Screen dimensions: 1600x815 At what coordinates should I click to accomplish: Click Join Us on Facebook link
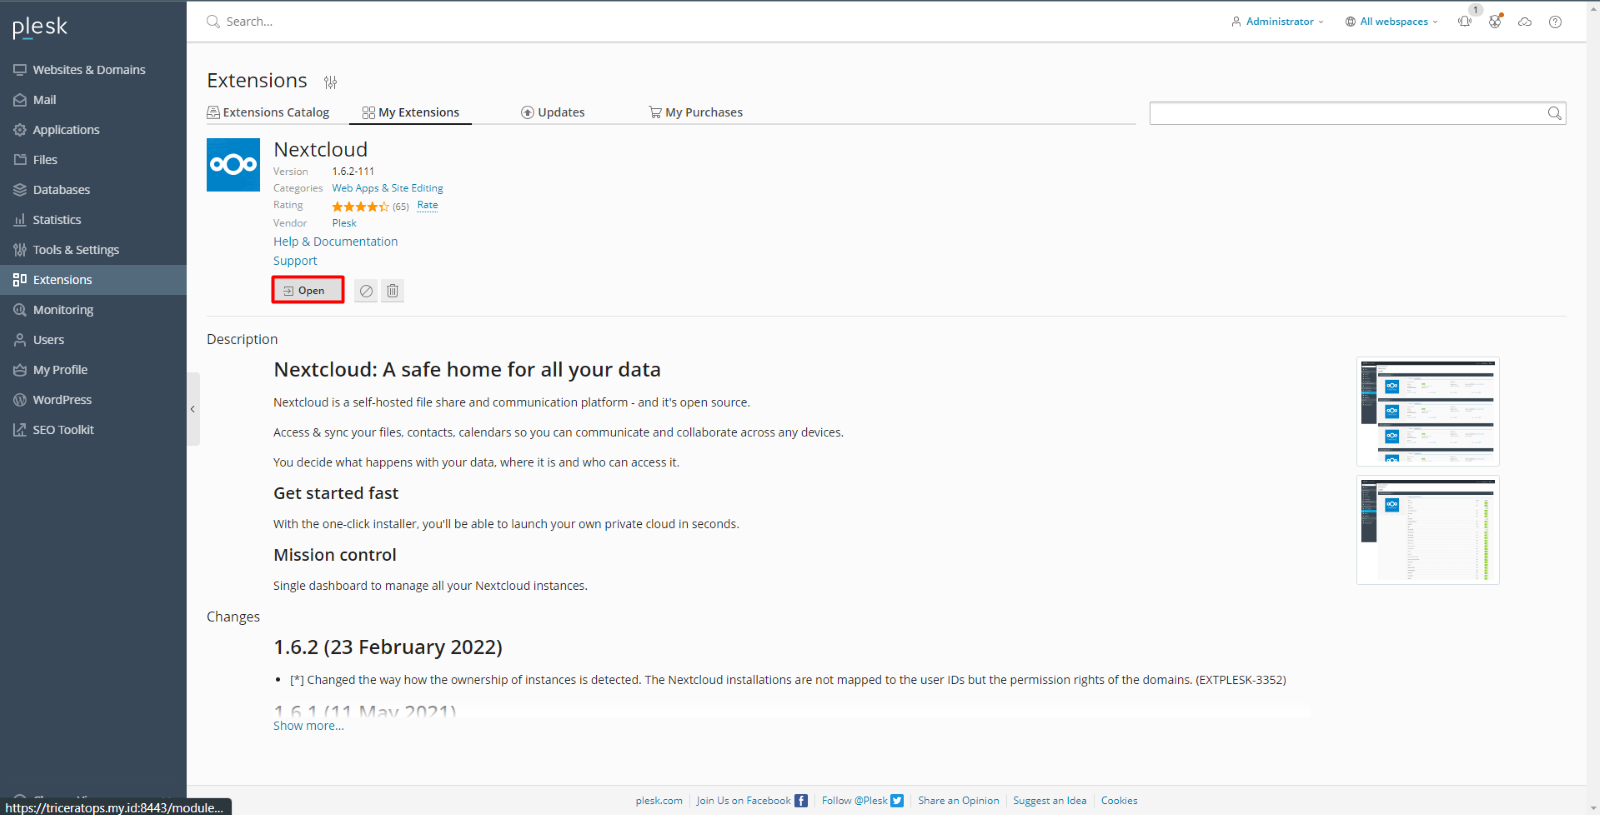(744, 801)
